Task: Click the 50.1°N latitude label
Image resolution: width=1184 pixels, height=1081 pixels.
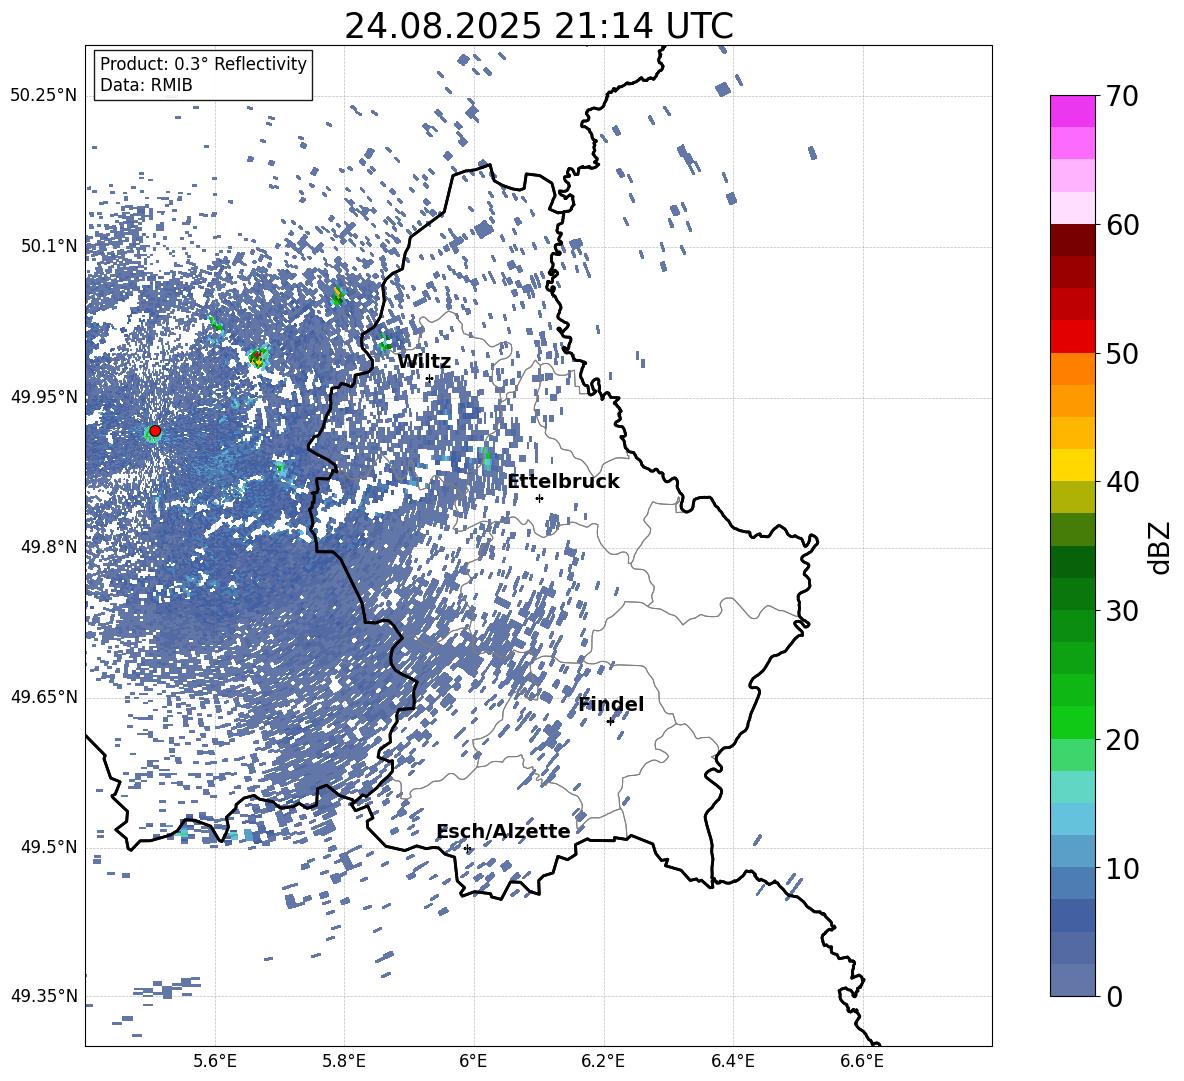Action: click(x=48, y=246)
